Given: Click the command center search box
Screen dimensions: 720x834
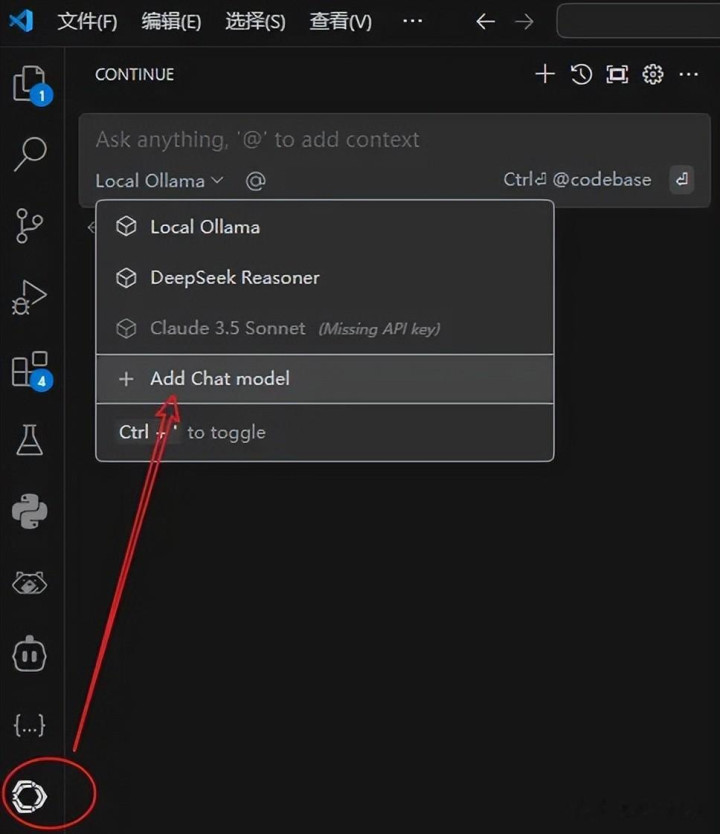Looking at the screenshot, I should (x=638, y=21).
